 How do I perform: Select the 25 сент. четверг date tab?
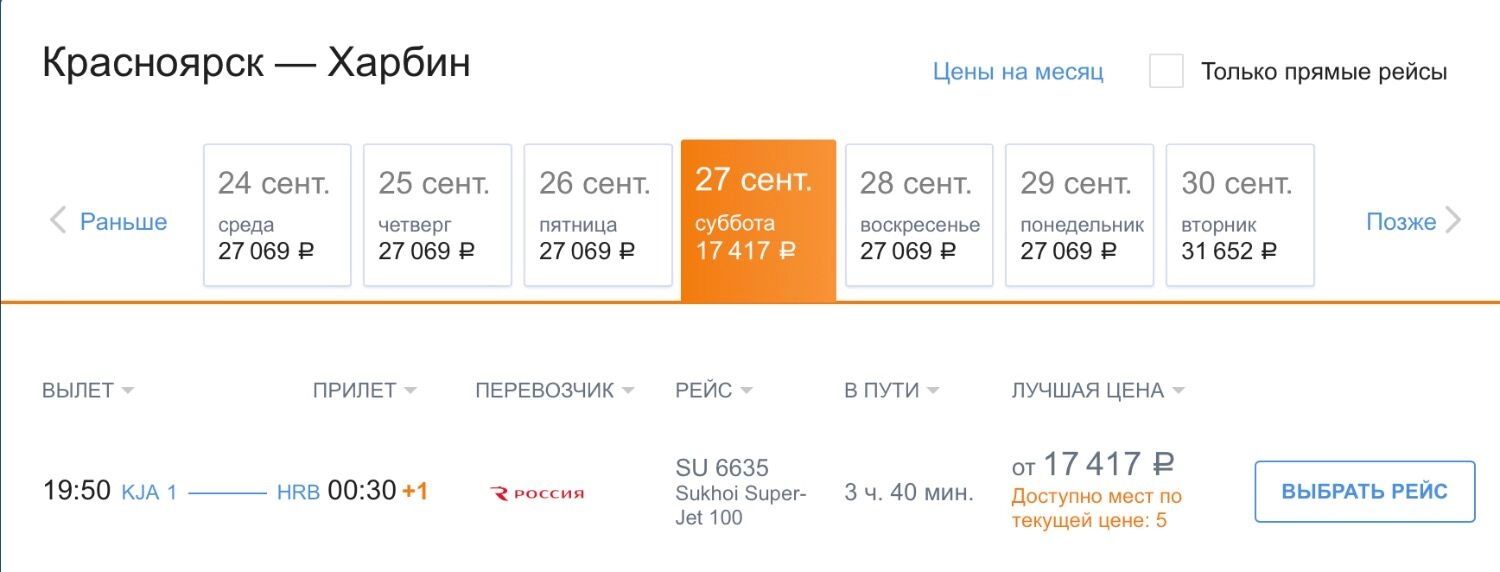tap(437, 215)
